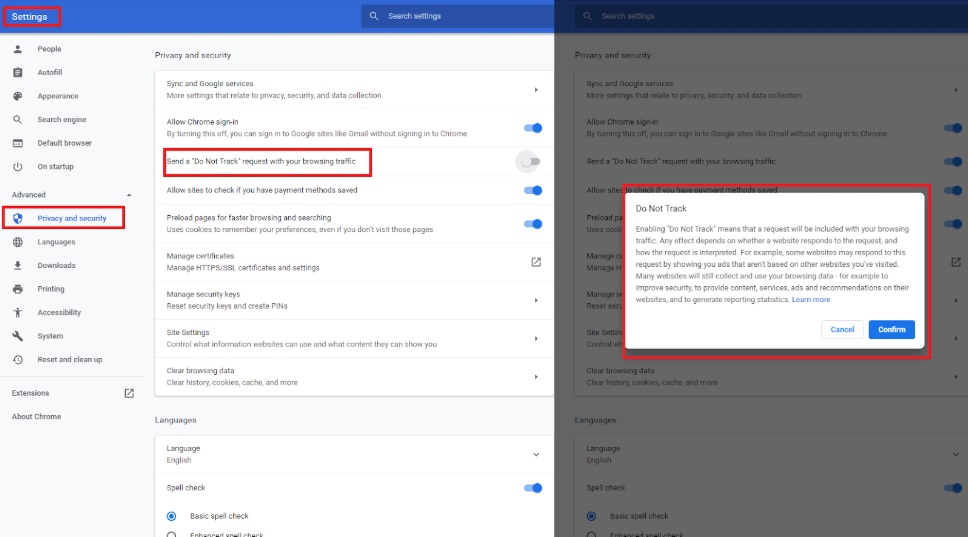This screenshot has width=968, height=537.
Task: Open the Autofill settings section
Action: 50,72
